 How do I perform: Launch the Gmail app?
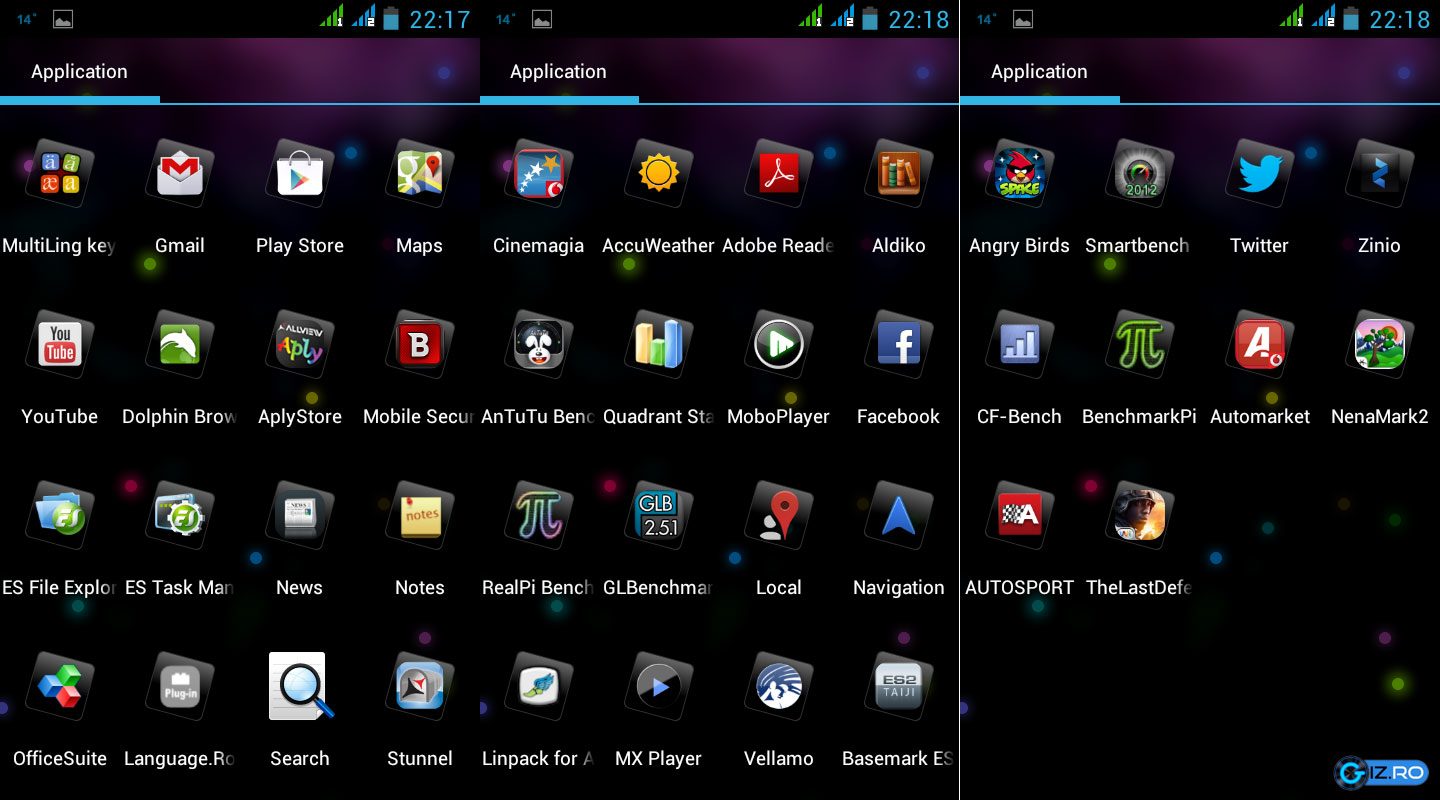pyautogui.click(x=180, y=173)
